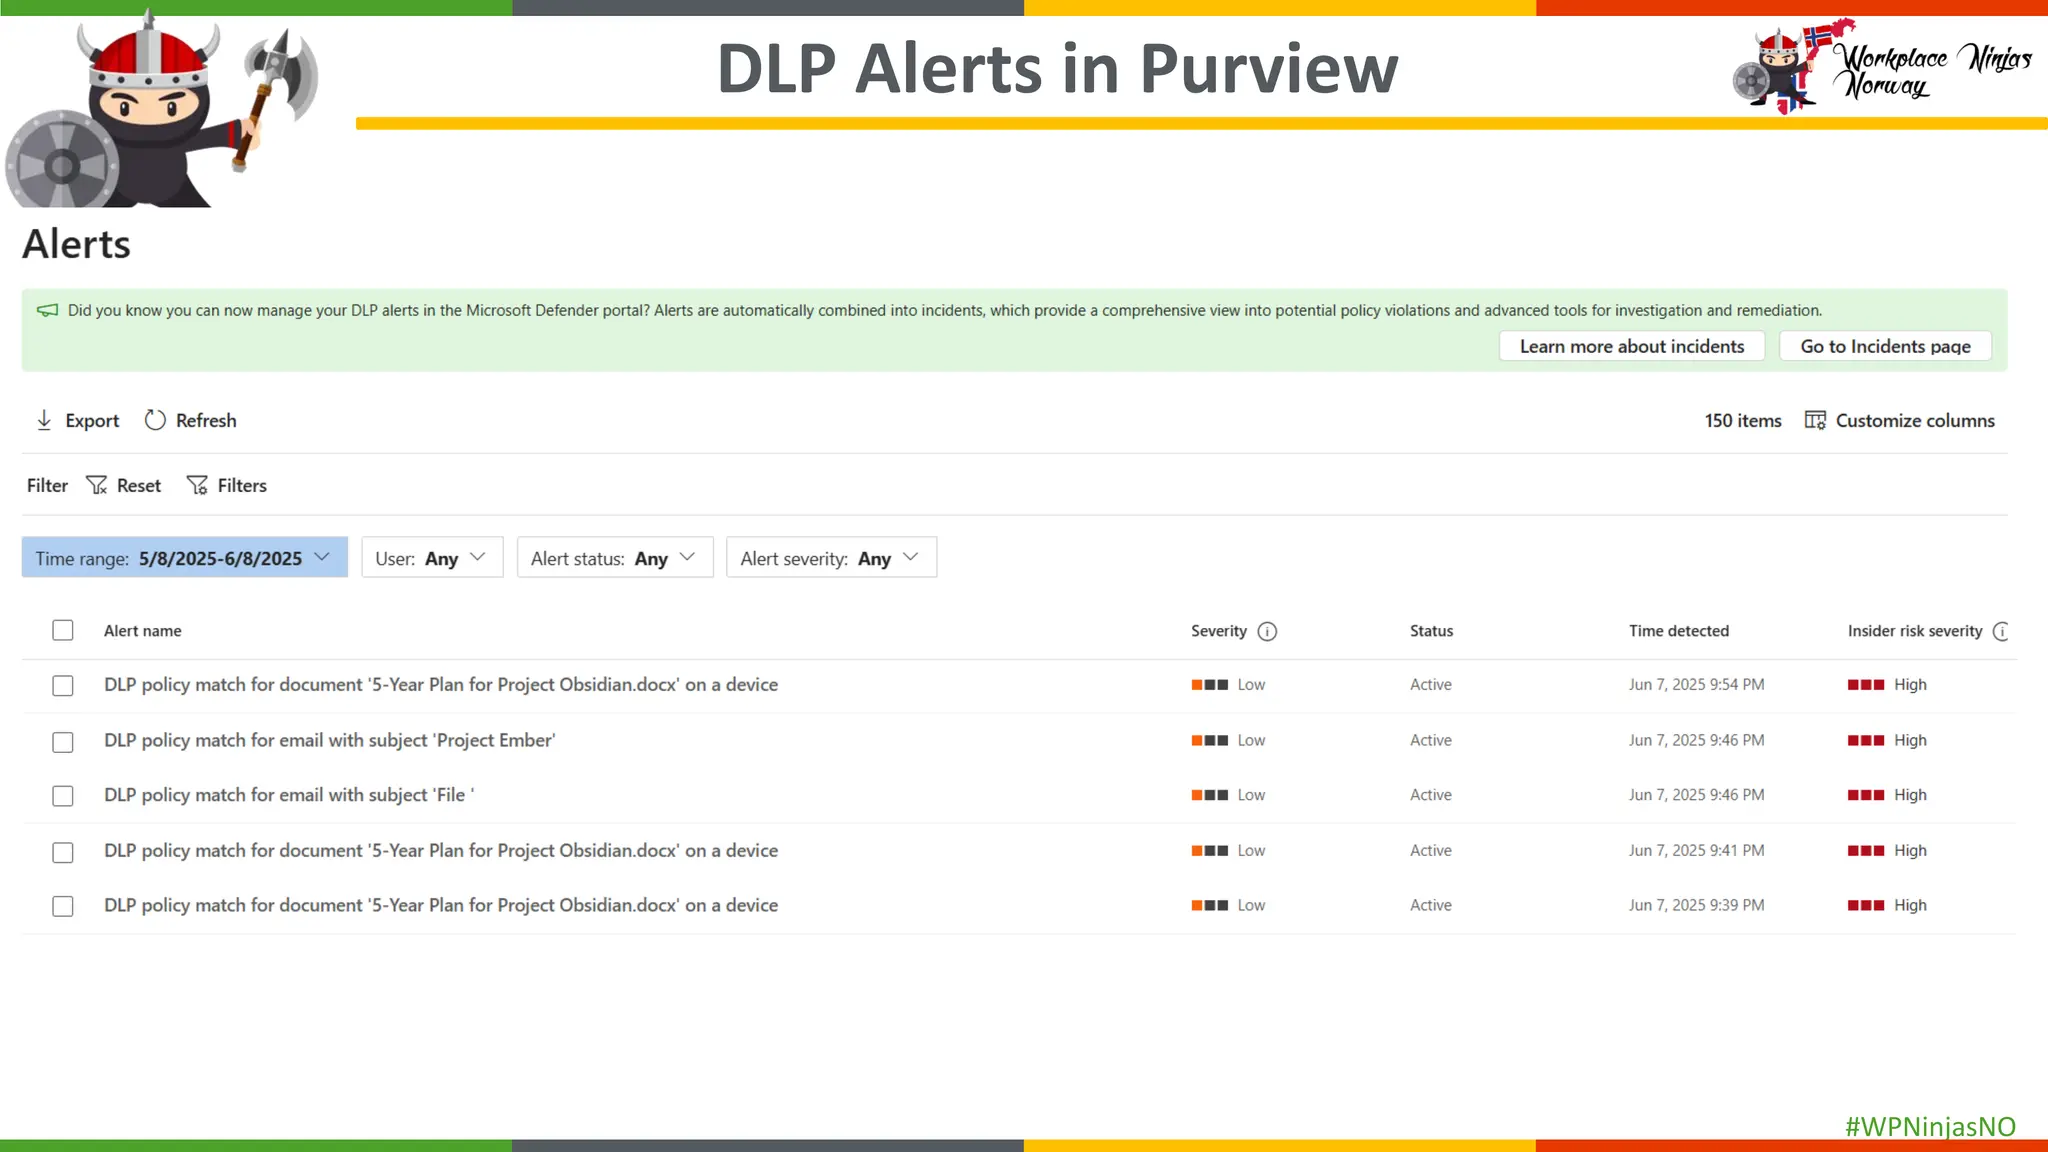
Task: Select checkbox for the email subject 'File' alert
Action: [63, 796]
